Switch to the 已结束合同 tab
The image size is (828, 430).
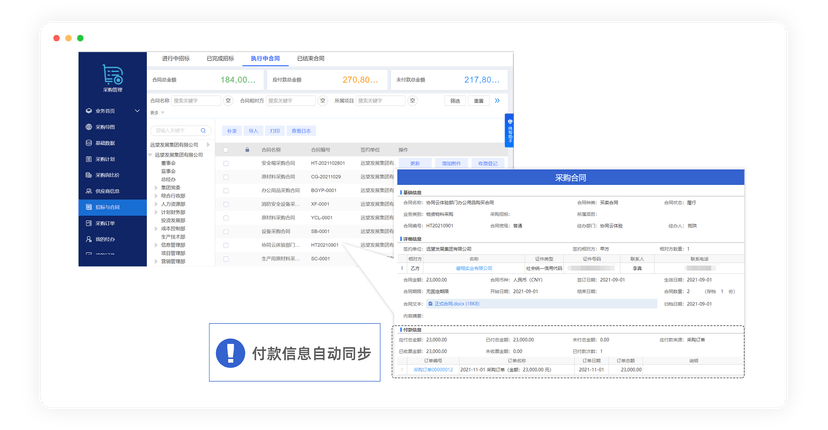tap(311, 59)
